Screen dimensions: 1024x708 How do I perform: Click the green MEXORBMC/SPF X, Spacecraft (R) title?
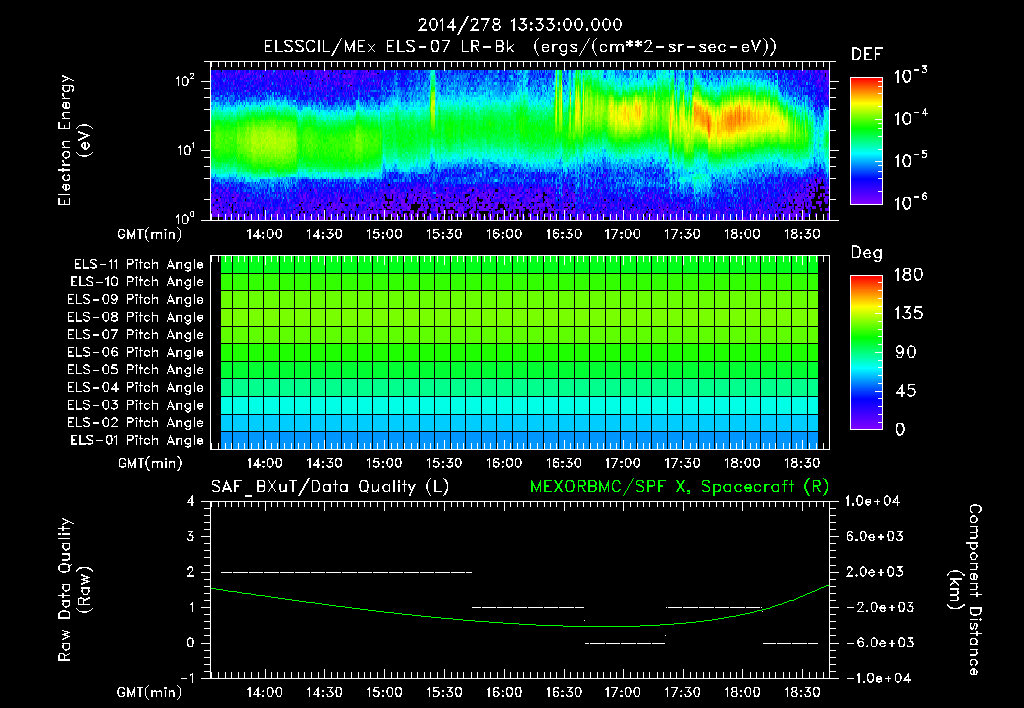(x=680, y=487)
